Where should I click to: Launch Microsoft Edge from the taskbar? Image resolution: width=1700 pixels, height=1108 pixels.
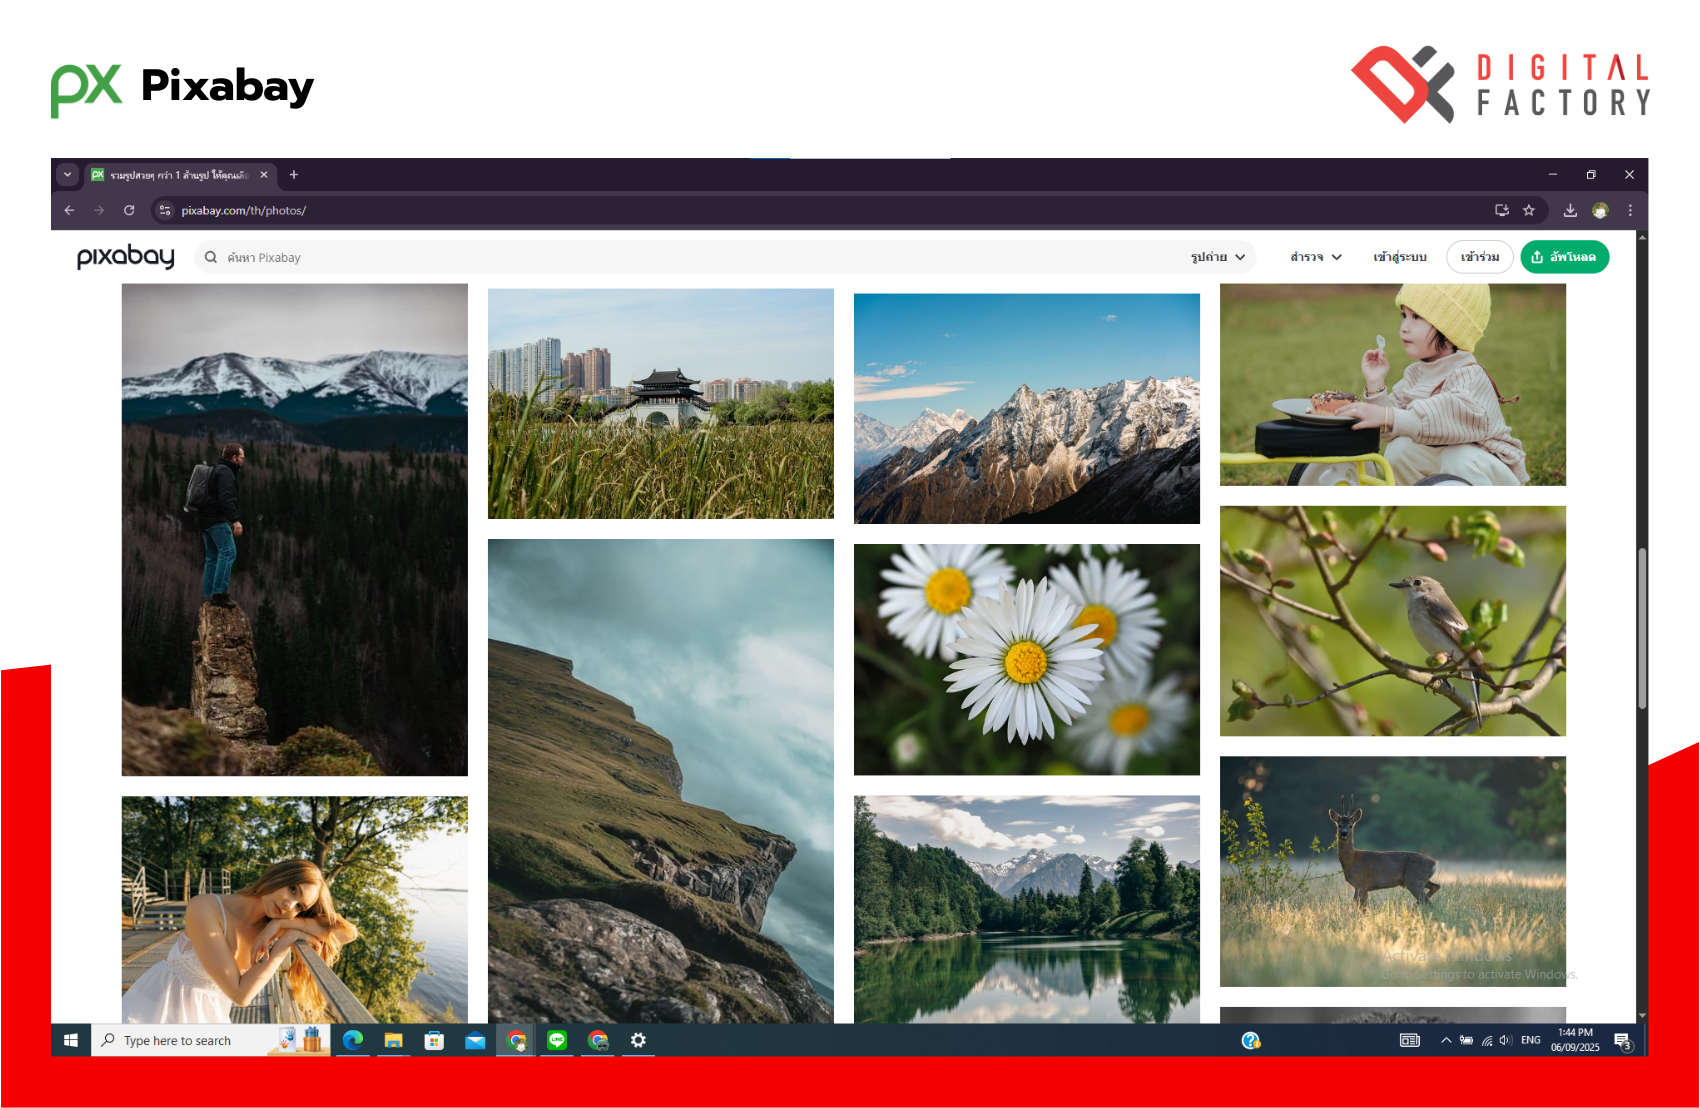click(x=353, y=1040)
